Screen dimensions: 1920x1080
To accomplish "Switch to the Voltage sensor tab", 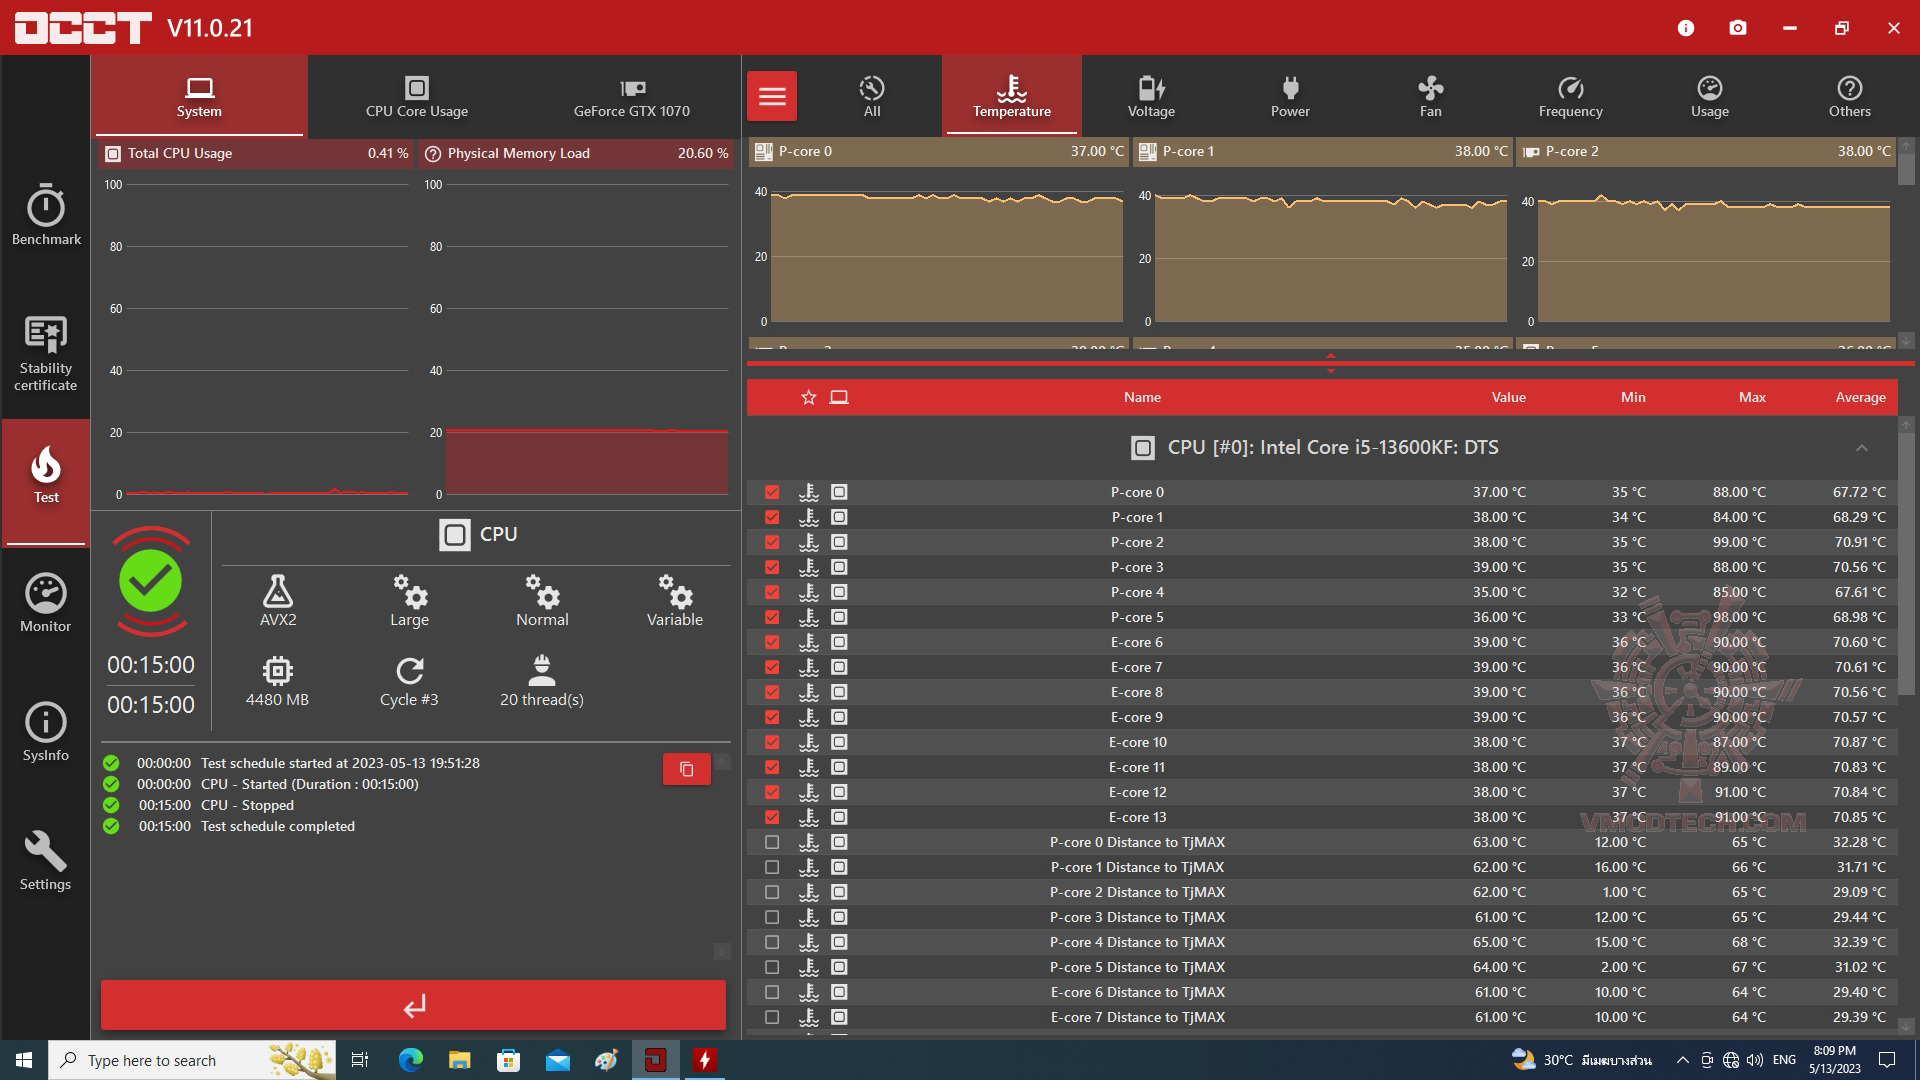I will [1151, 97].
